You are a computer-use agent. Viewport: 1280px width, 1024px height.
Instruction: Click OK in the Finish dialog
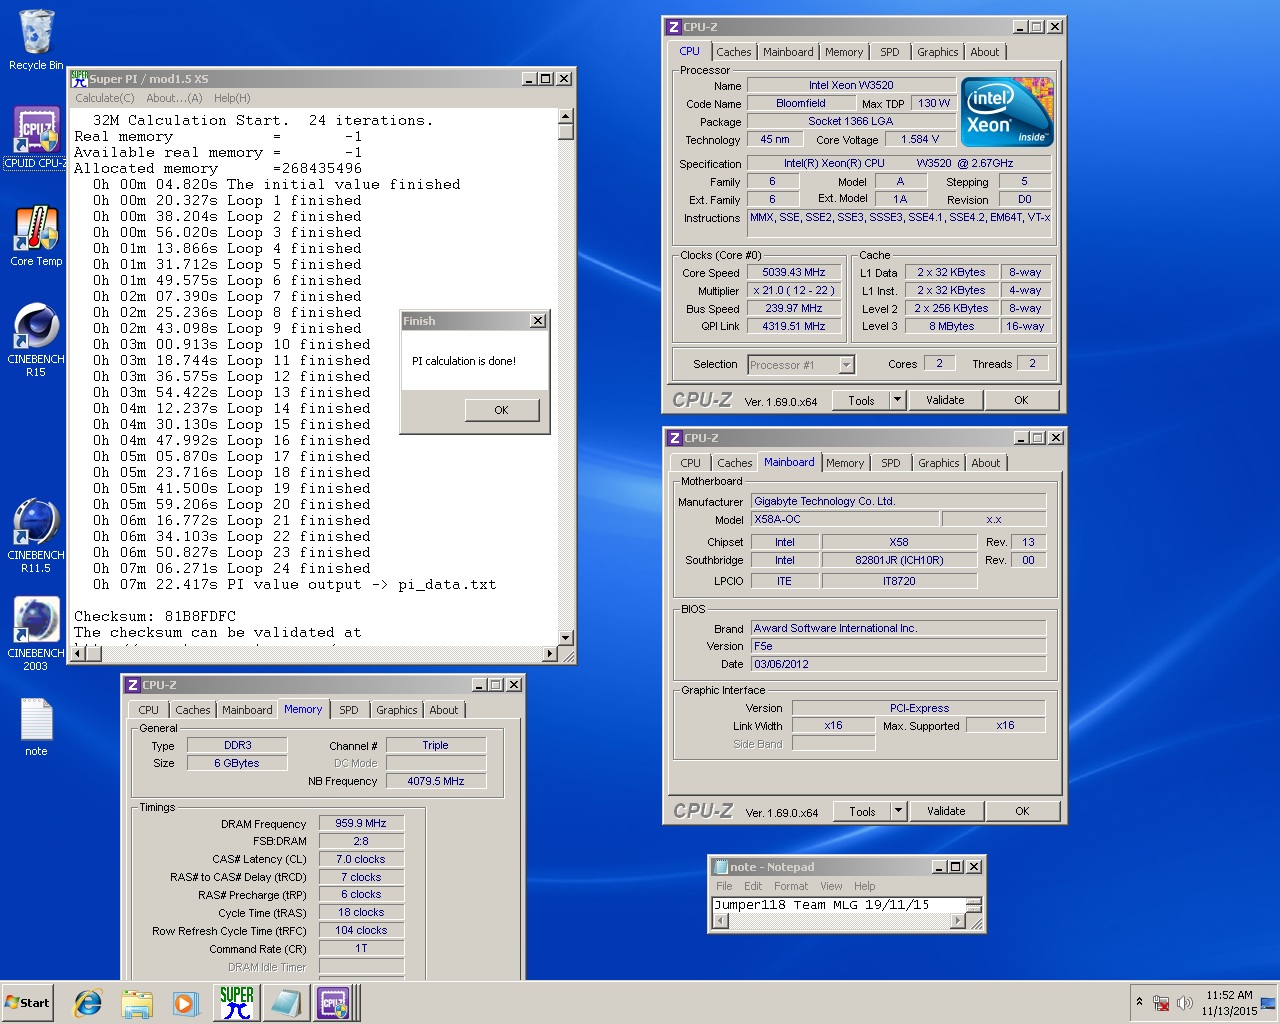click(x=501, y=410)
